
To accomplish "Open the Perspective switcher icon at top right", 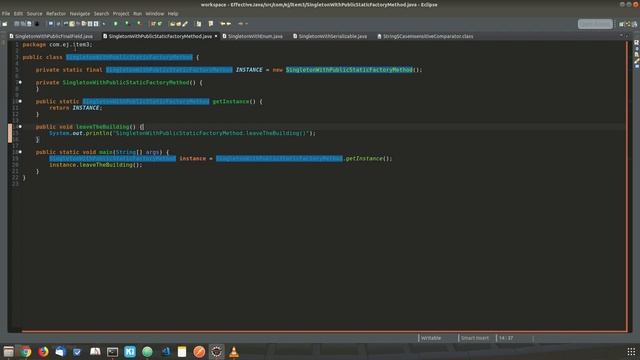I will [x=622, y=24].
